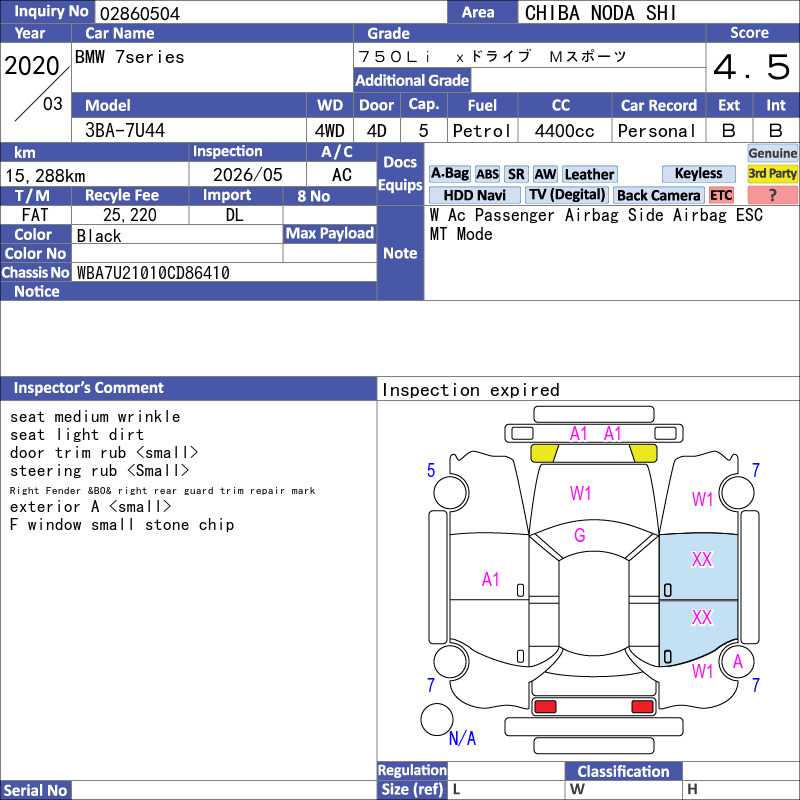Click the A-Bag equipment badge
The height and width of the screenshot is (800, 800).
click(x=449, y=174)
